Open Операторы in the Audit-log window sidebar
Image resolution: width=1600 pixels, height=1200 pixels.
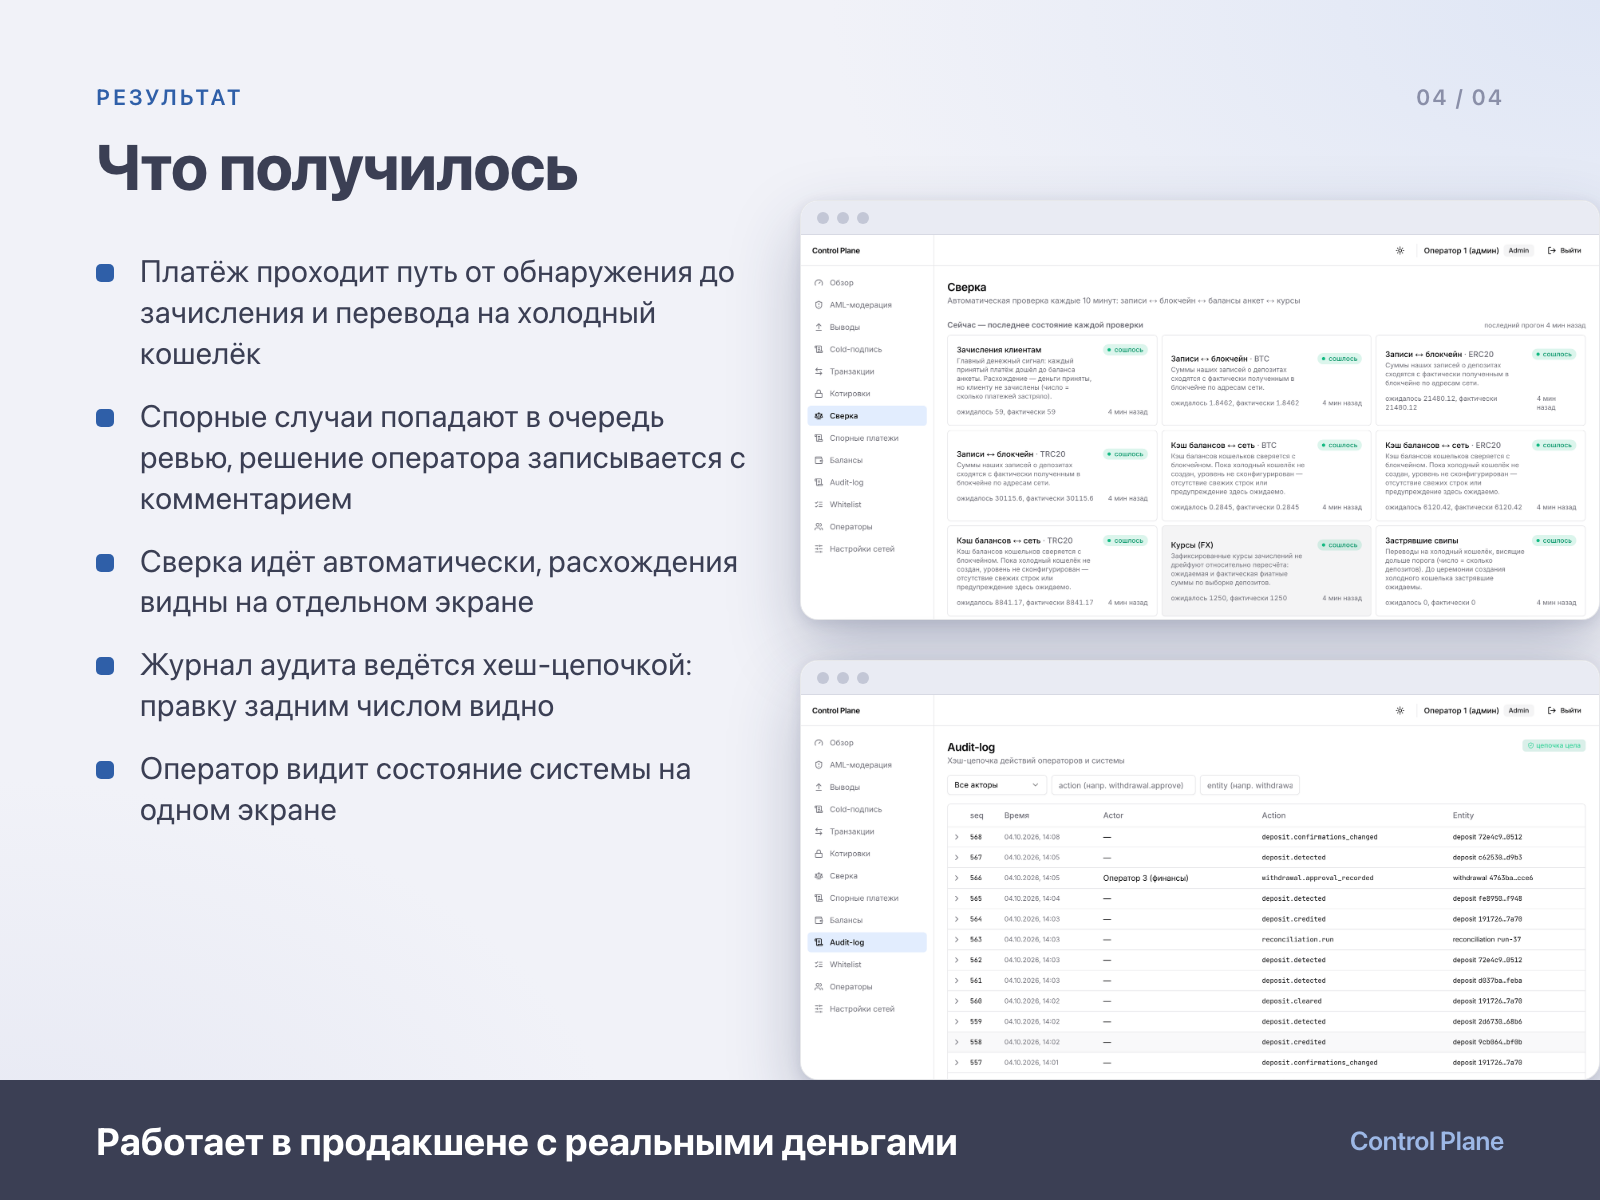(x=867, y=987)
